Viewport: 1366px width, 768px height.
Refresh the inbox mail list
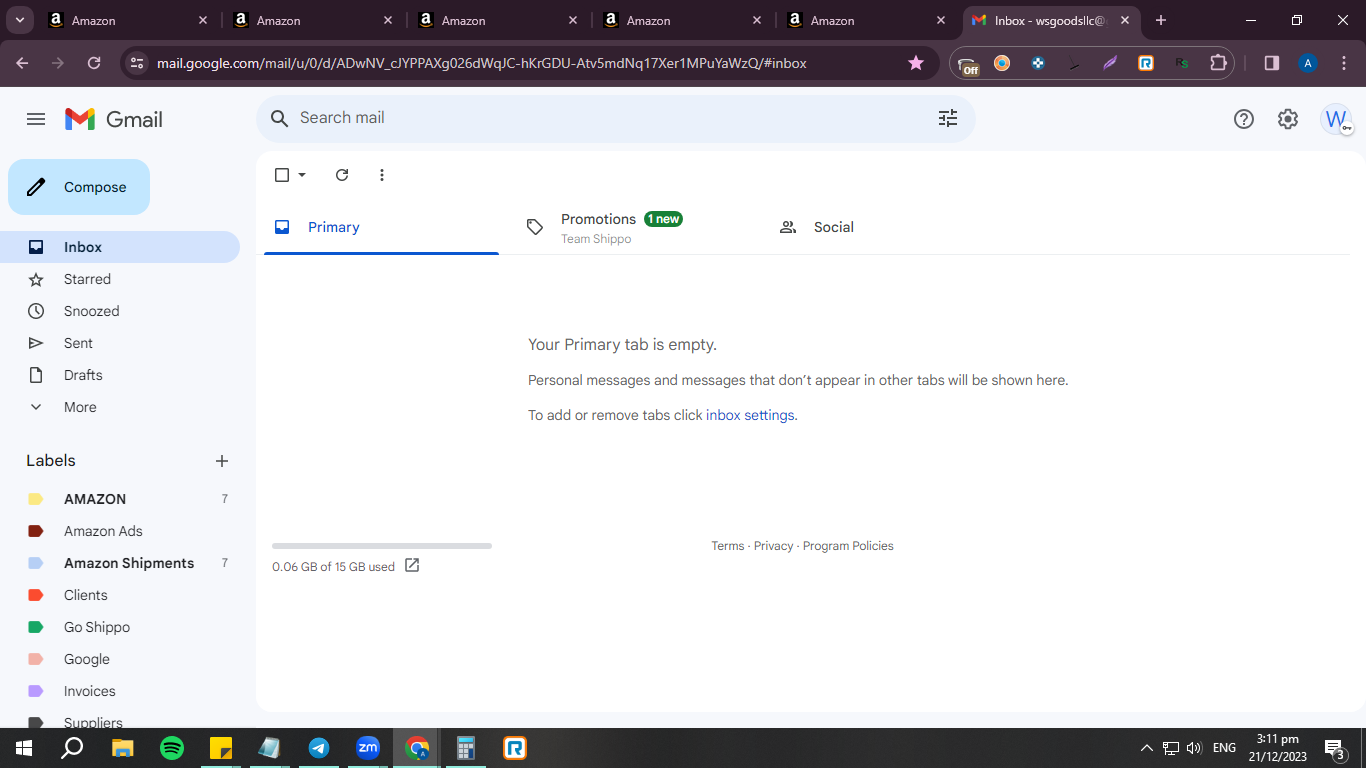click(x=342, y=175)
